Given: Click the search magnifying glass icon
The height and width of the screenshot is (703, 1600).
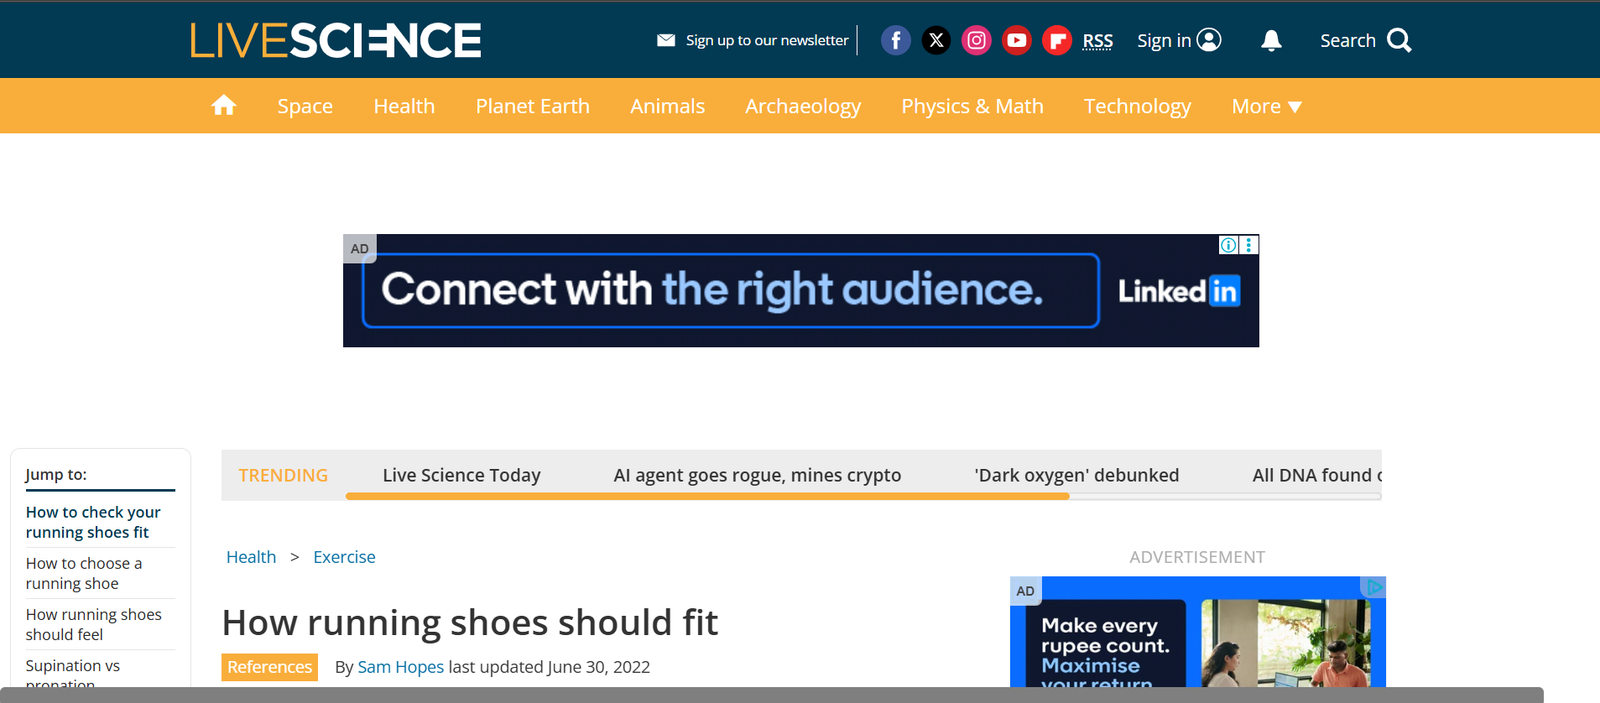Looking at the screenshot, I should point(1399,41).
